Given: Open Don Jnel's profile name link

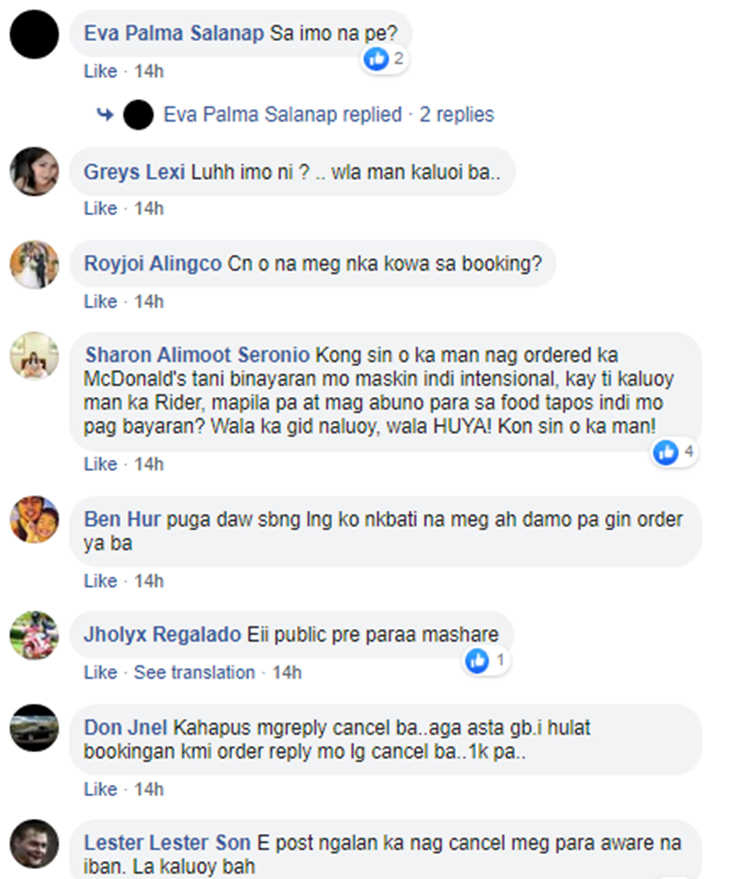Looking at the screenshot, I should [126, 728].
